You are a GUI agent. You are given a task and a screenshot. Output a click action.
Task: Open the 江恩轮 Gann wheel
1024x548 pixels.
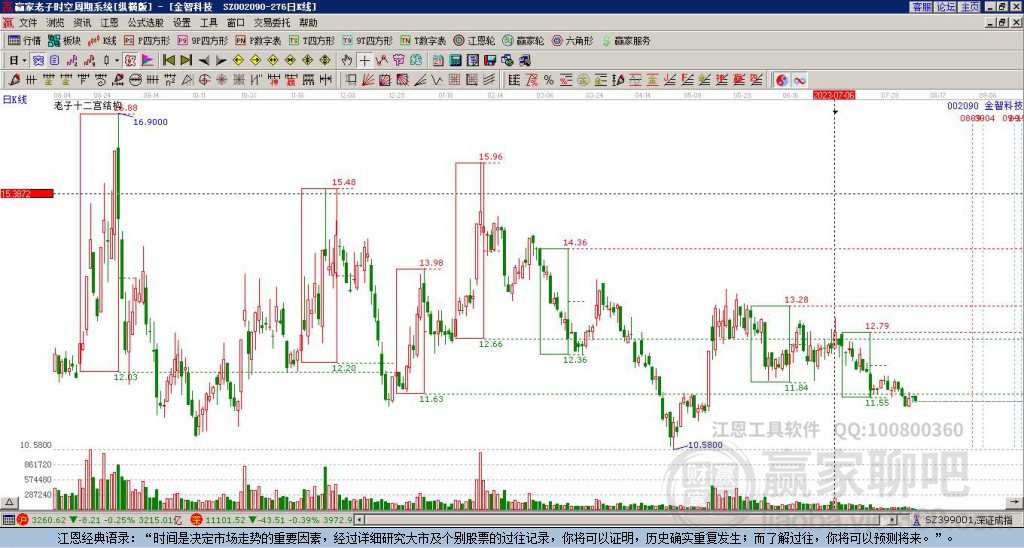pos(474,40)
